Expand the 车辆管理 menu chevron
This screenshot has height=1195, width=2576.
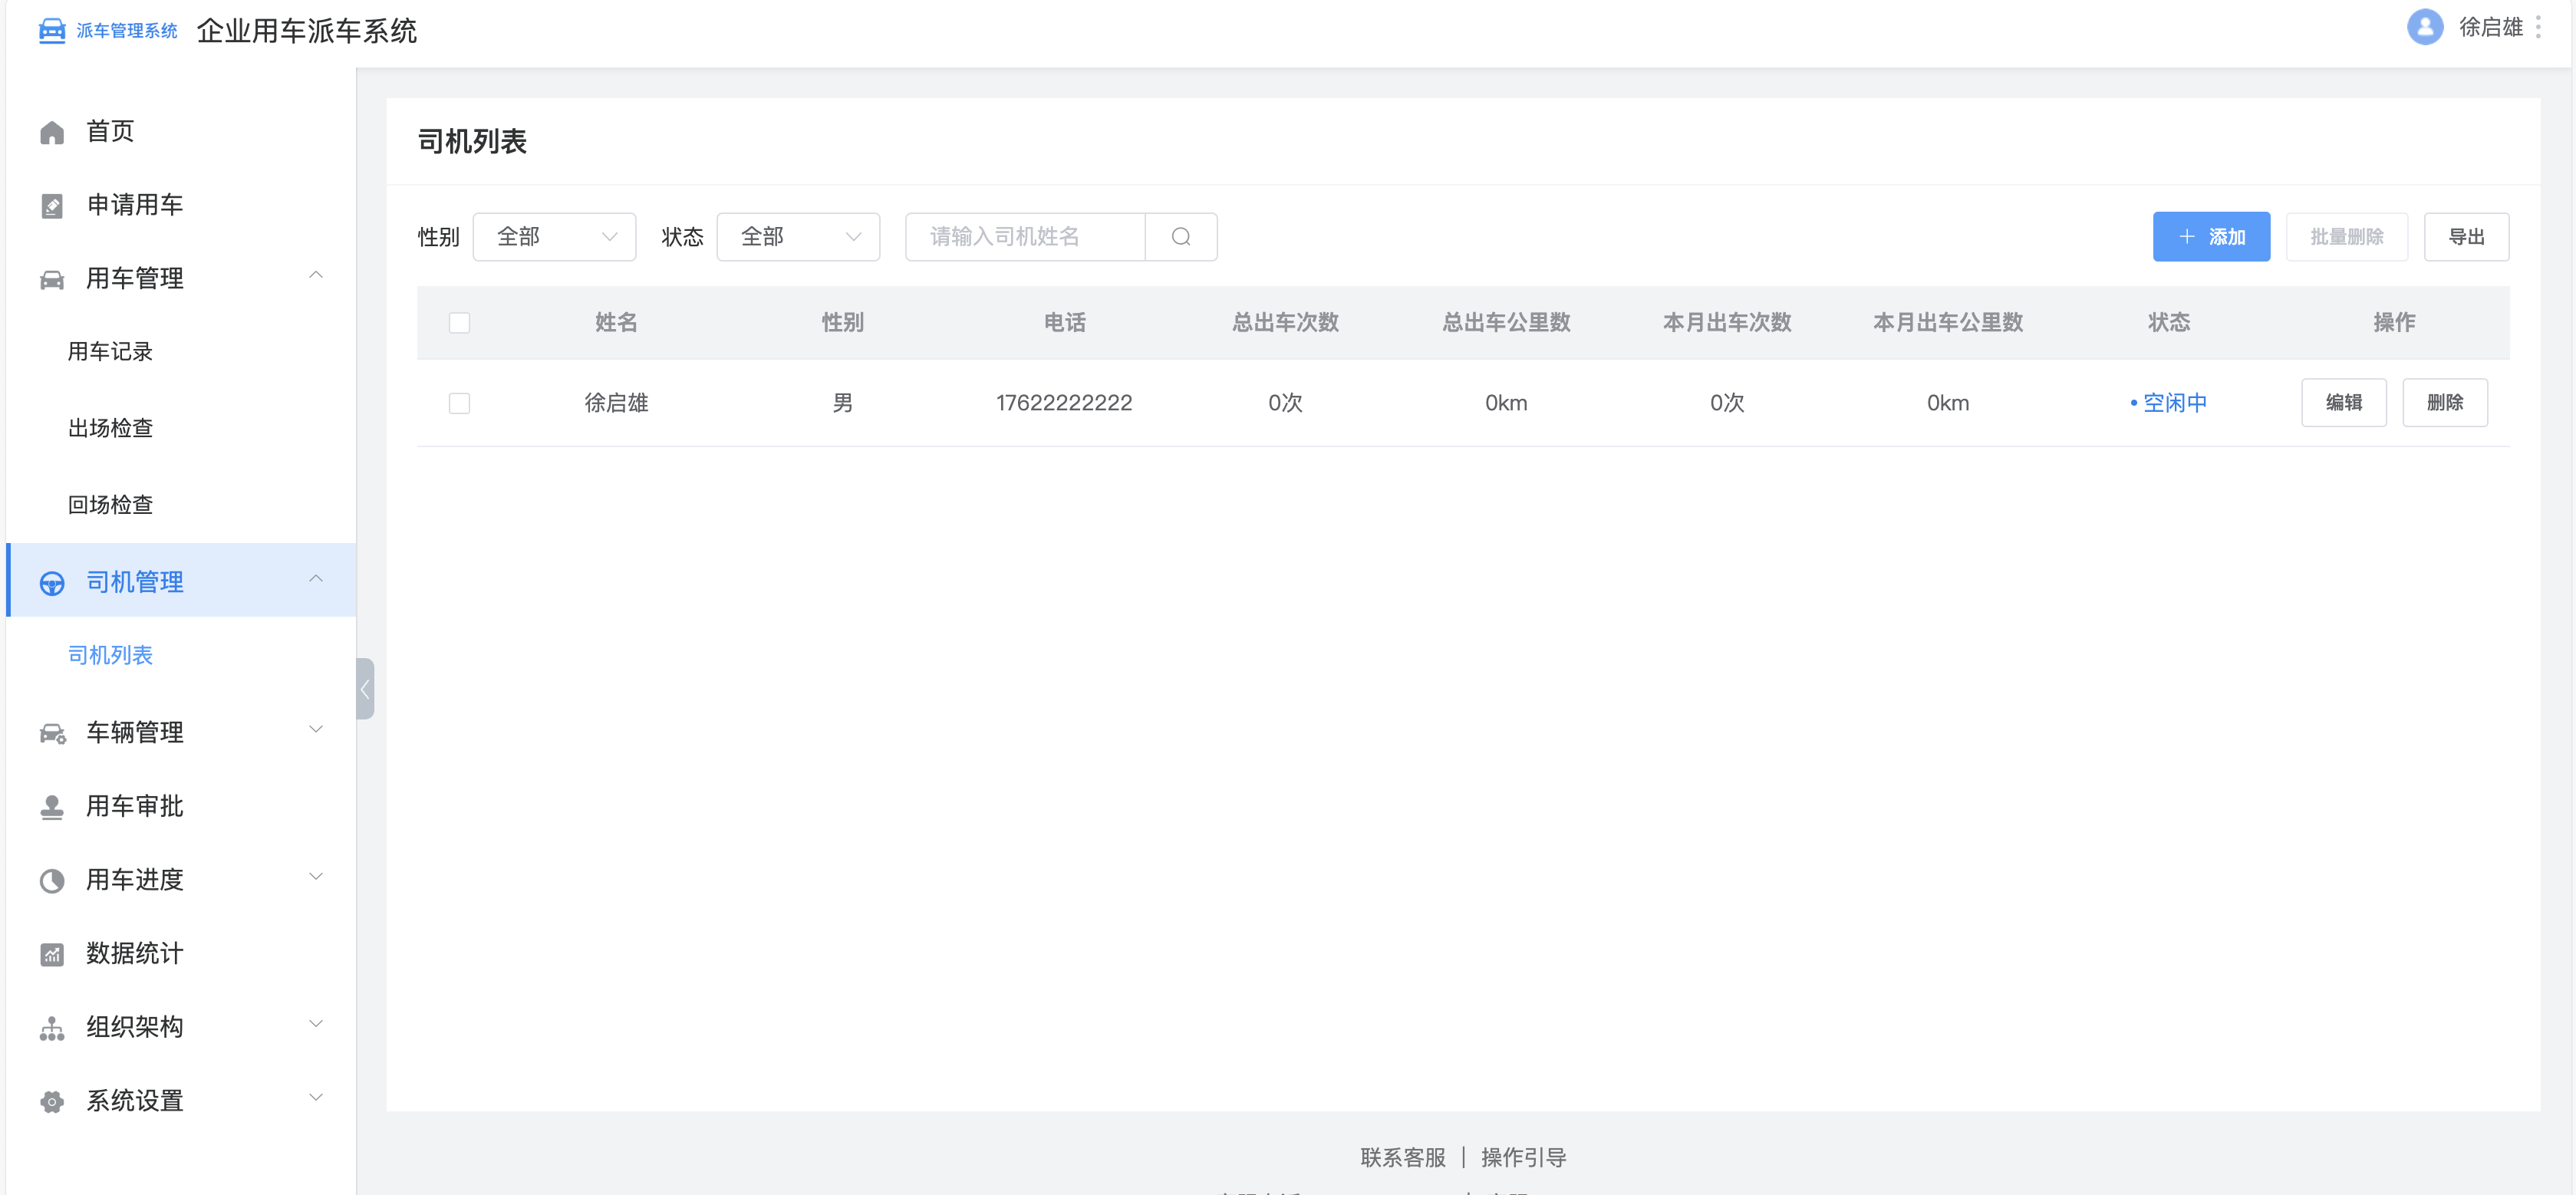tap(316, 729)
